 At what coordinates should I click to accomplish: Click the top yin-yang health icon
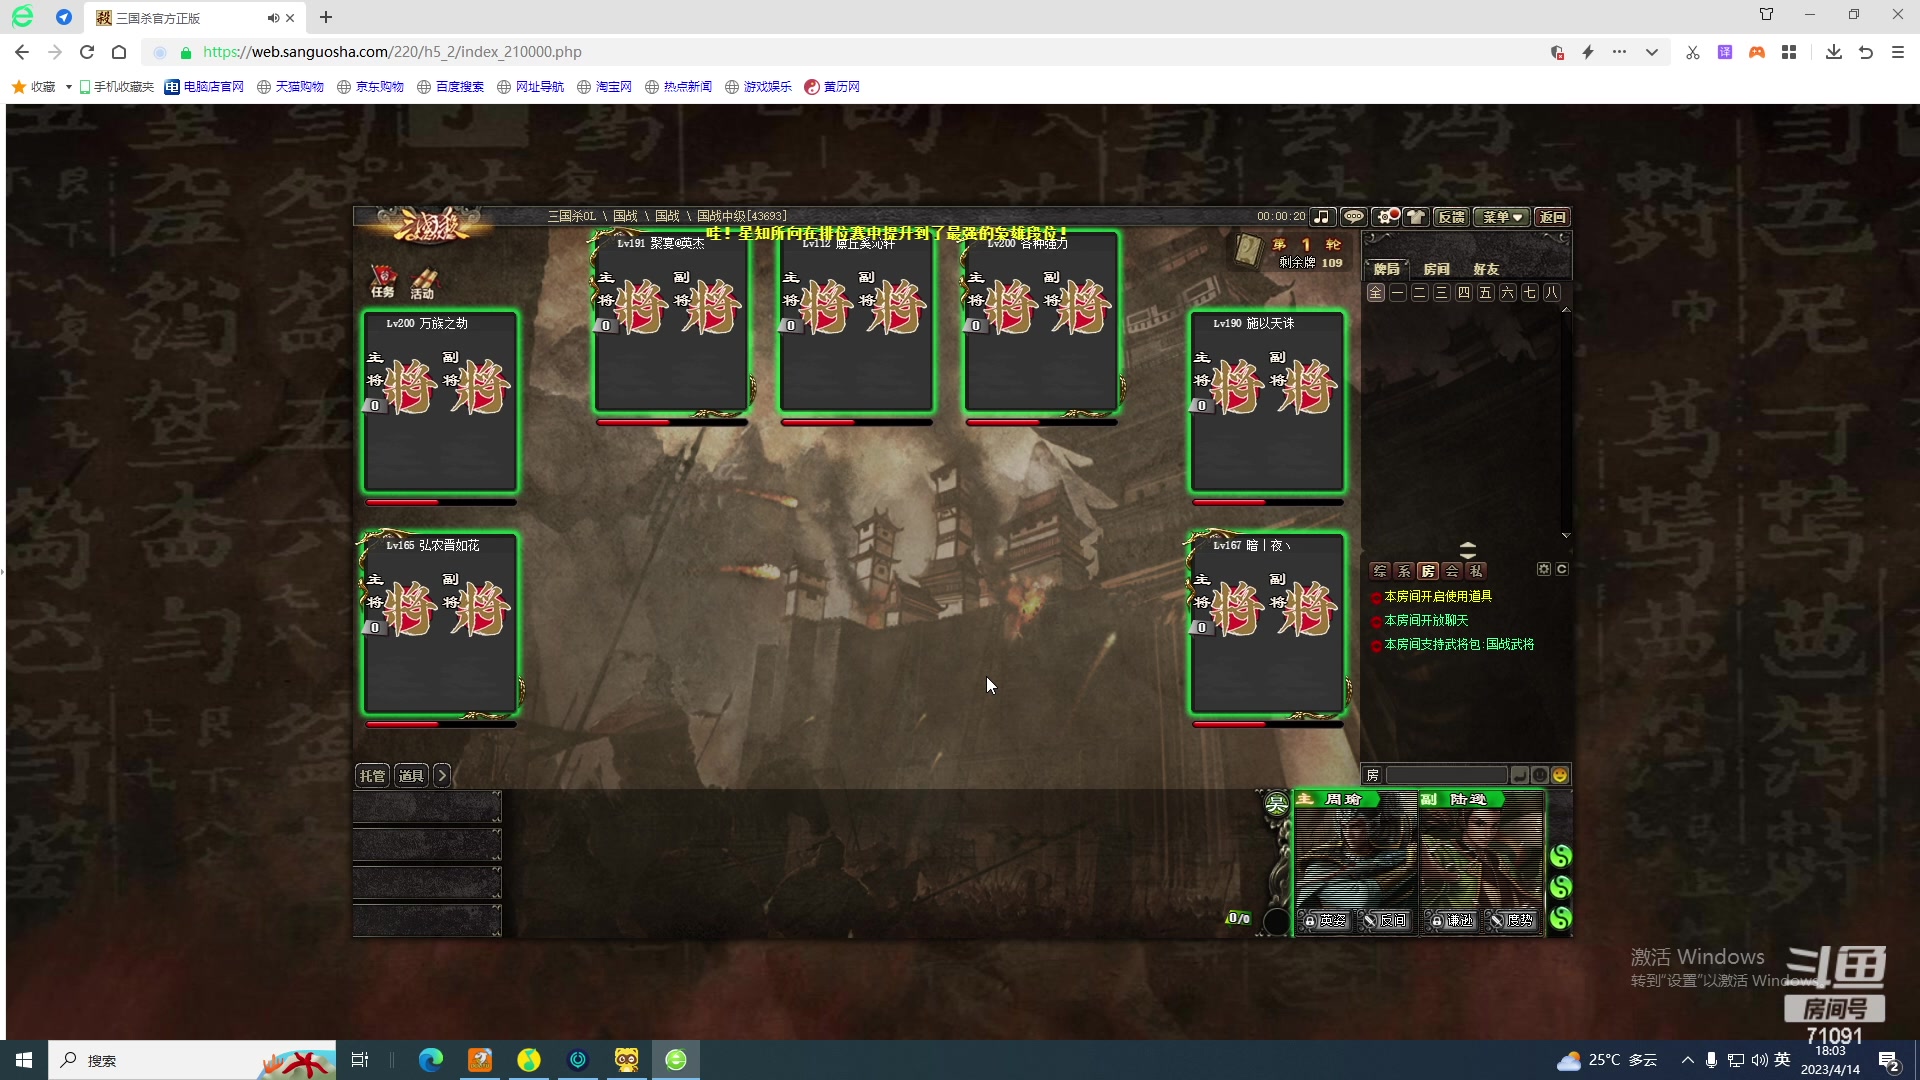(1560, 856)
